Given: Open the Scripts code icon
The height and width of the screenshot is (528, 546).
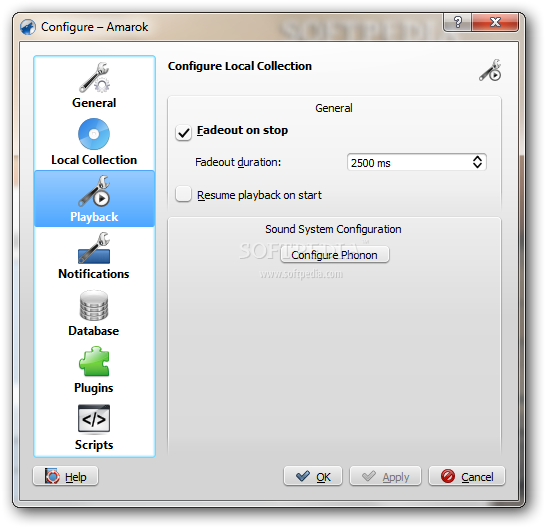Looking at the screenshot, I should pyautogui.click(x=94, y=418).
